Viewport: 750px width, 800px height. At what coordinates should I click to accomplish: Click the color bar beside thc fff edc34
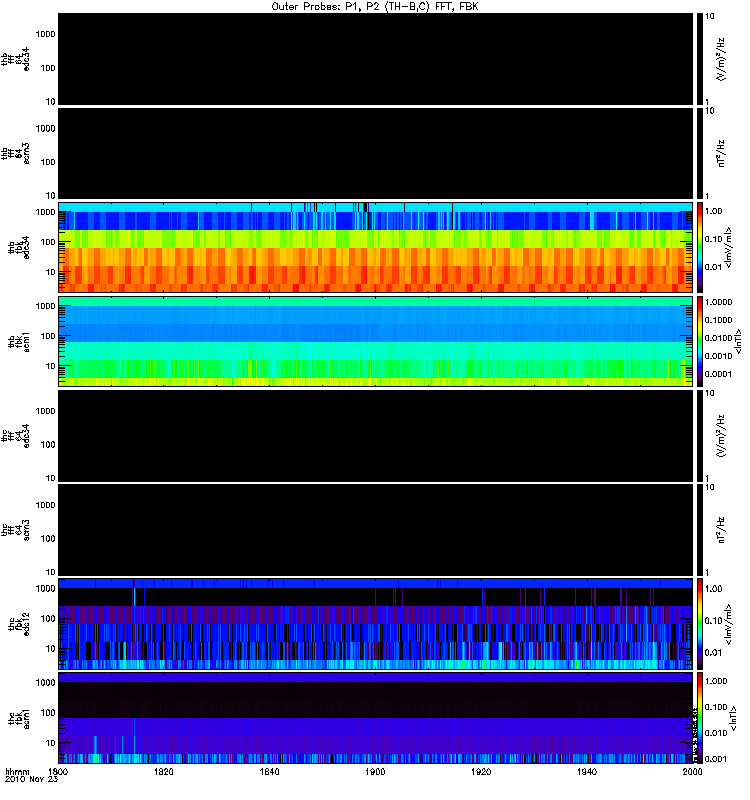point(700,436)
